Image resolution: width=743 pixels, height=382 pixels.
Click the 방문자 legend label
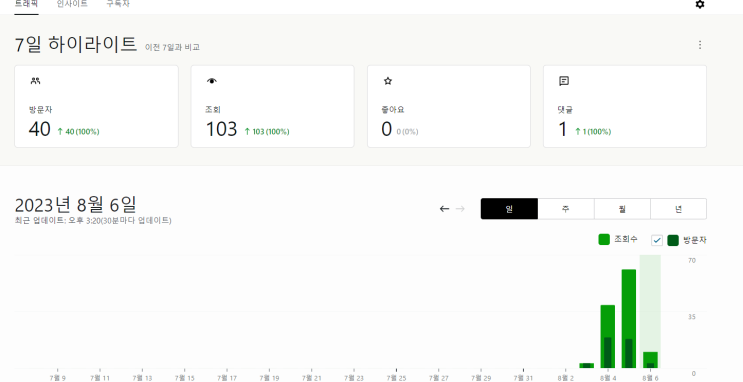pyautogui.click(x=695, y=240)
